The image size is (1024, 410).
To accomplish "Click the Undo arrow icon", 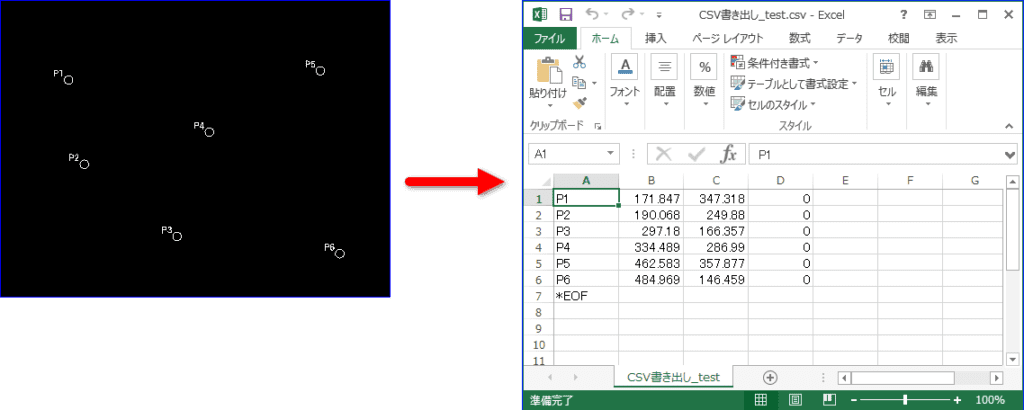I will pos(592,14).
